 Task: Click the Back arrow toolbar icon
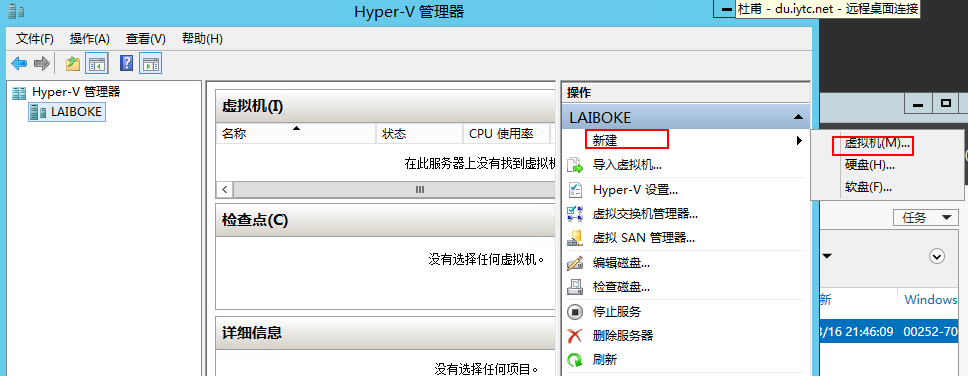19,63
